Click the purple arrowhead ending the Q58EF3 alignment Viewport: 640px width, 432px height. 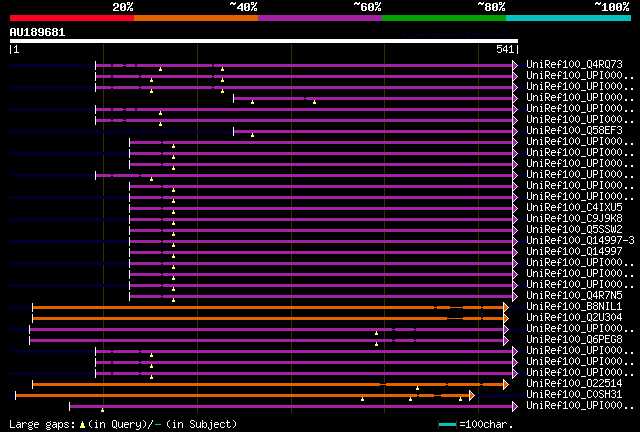coord(515,131)
